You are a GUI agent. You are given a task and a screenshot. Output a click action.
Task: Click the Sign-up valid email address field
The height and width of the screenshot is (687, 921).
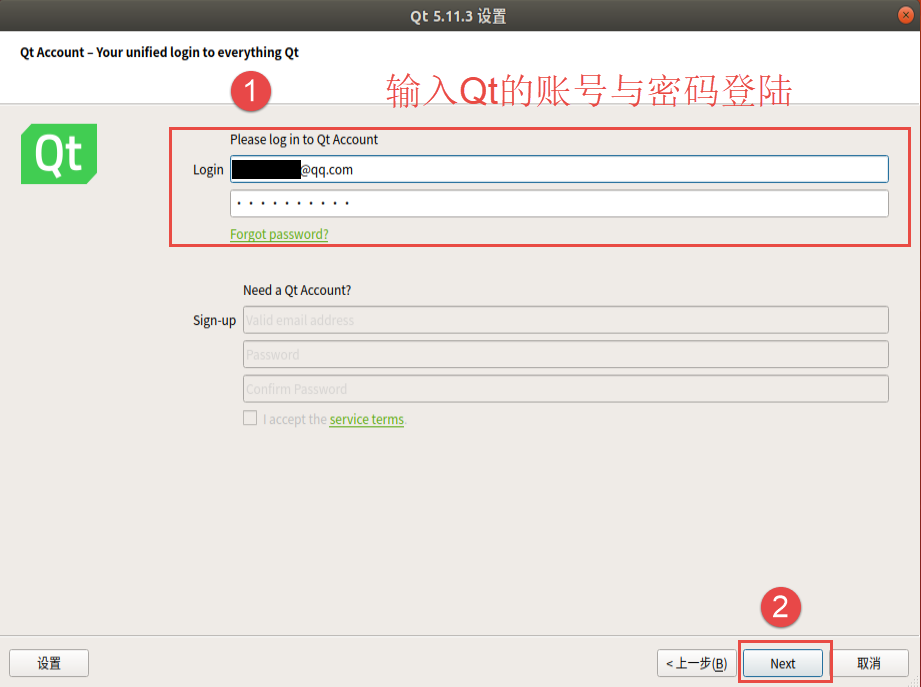566,320
